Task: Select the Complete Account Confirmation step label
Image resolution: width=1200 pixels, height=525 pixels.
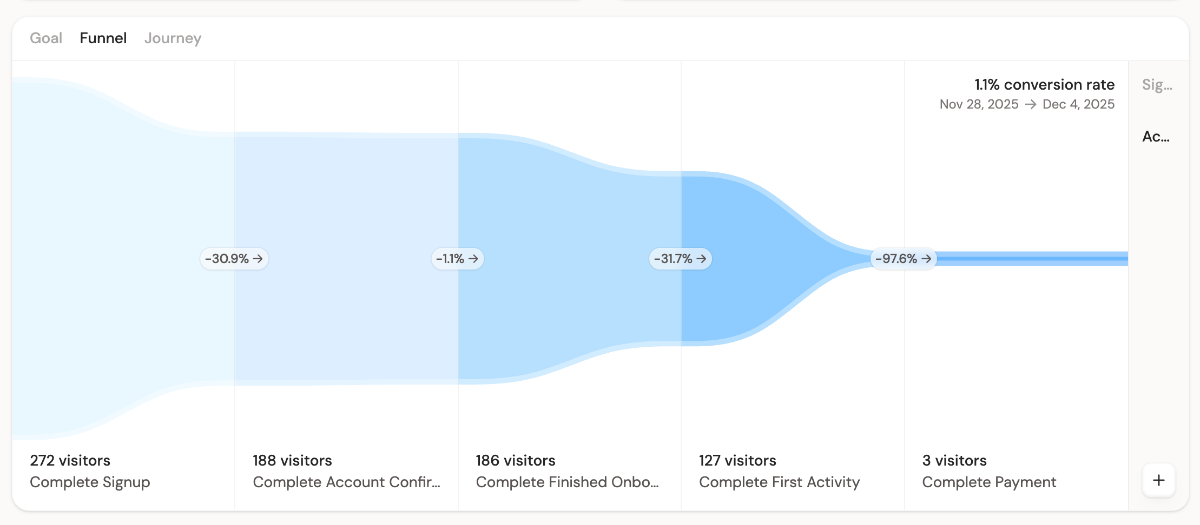Action: [x=346, y=482]
